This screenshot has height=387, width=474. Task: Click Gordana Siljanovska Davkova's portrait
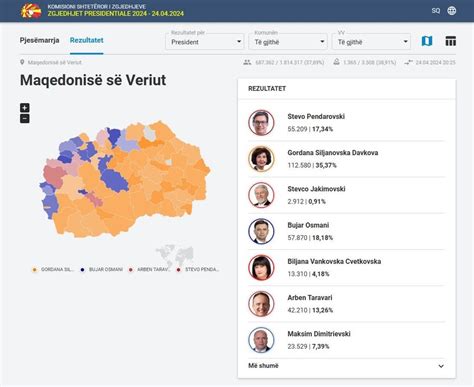point(261,159)
